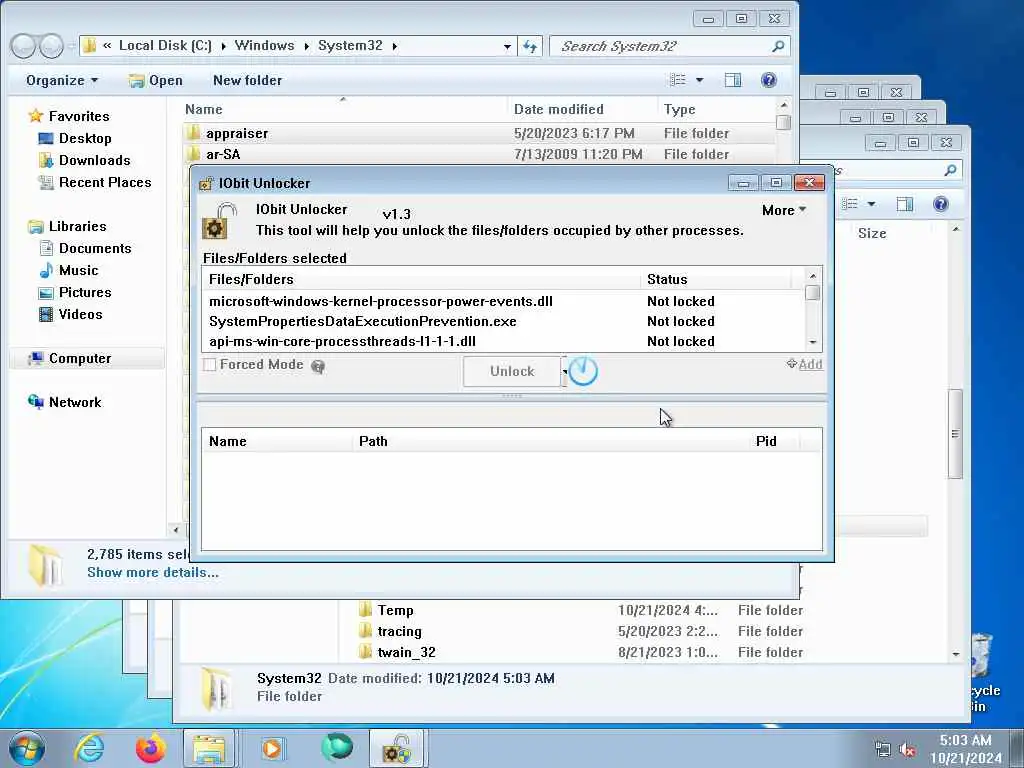Click IObit Unlocker taskbar icon

[x=398, y=749]
